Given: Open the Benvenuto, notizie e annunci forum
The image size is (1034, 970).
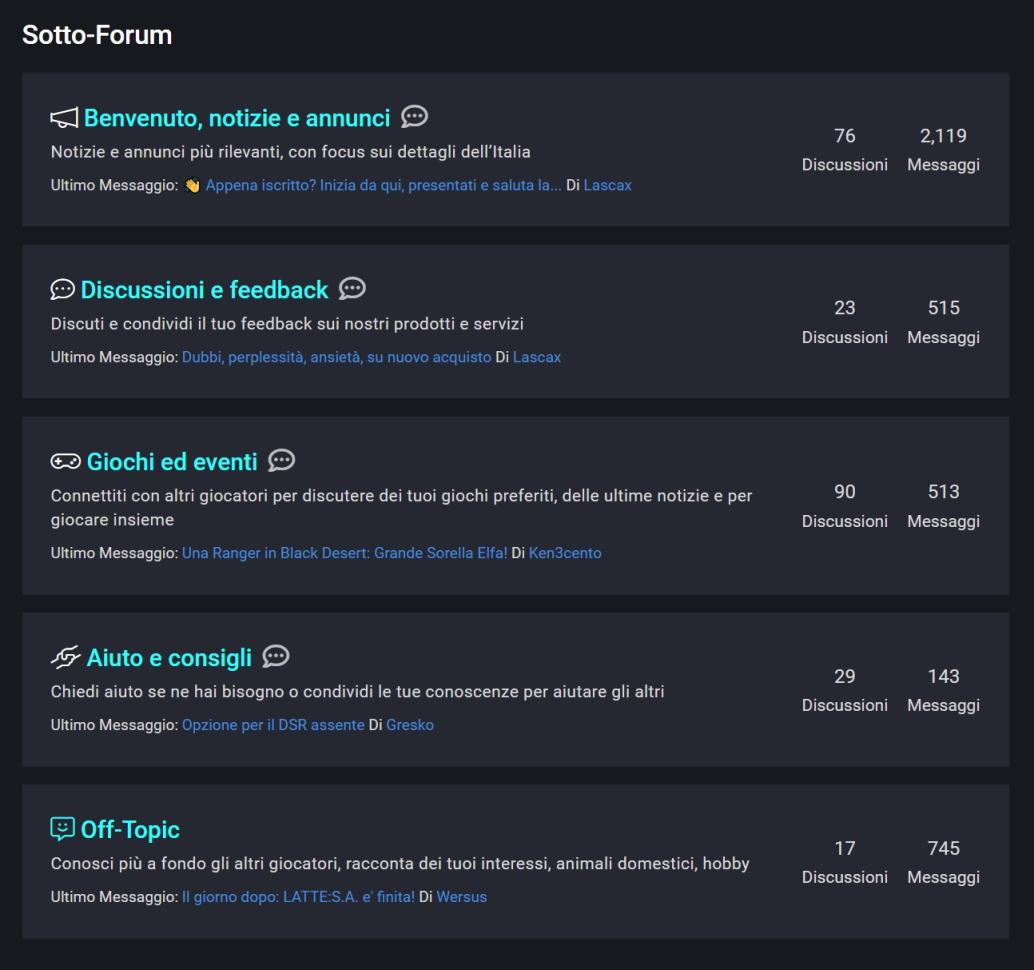Looking at the screenshot, I should [x=240, y=116].
